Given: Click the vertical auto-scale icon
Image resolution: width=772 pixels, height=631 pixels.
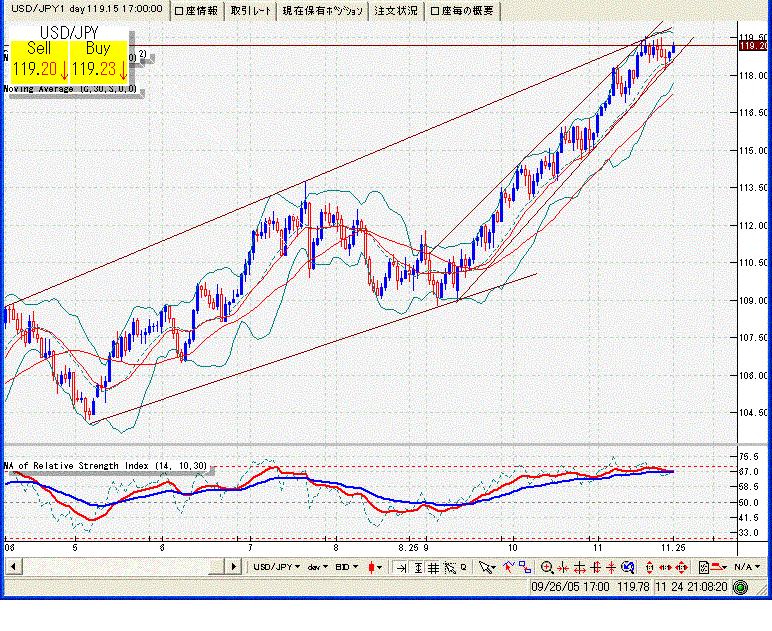Looking at the screenshot, I should pos(417,567).
